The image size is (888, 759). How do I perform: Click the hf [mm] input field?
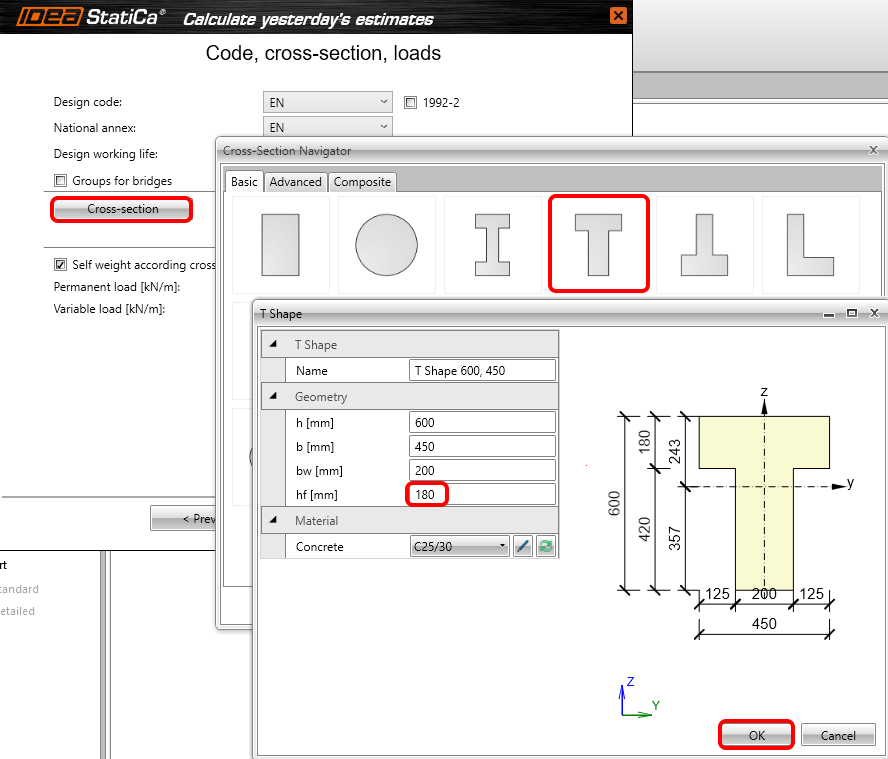pos(482,494)
